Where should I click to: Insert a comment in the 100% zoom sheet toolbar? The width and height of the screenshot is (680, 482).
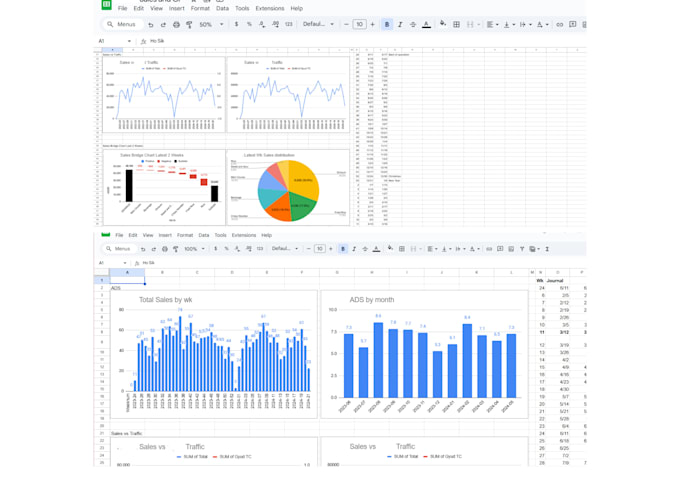click(500, 249)
